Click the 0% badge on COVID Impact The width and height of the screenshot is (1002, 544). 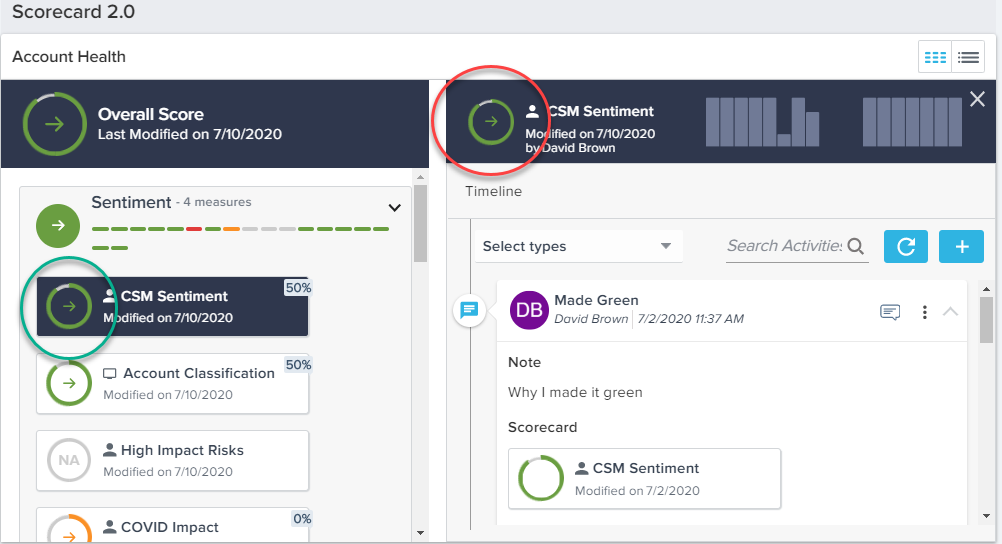coord(302,518)
